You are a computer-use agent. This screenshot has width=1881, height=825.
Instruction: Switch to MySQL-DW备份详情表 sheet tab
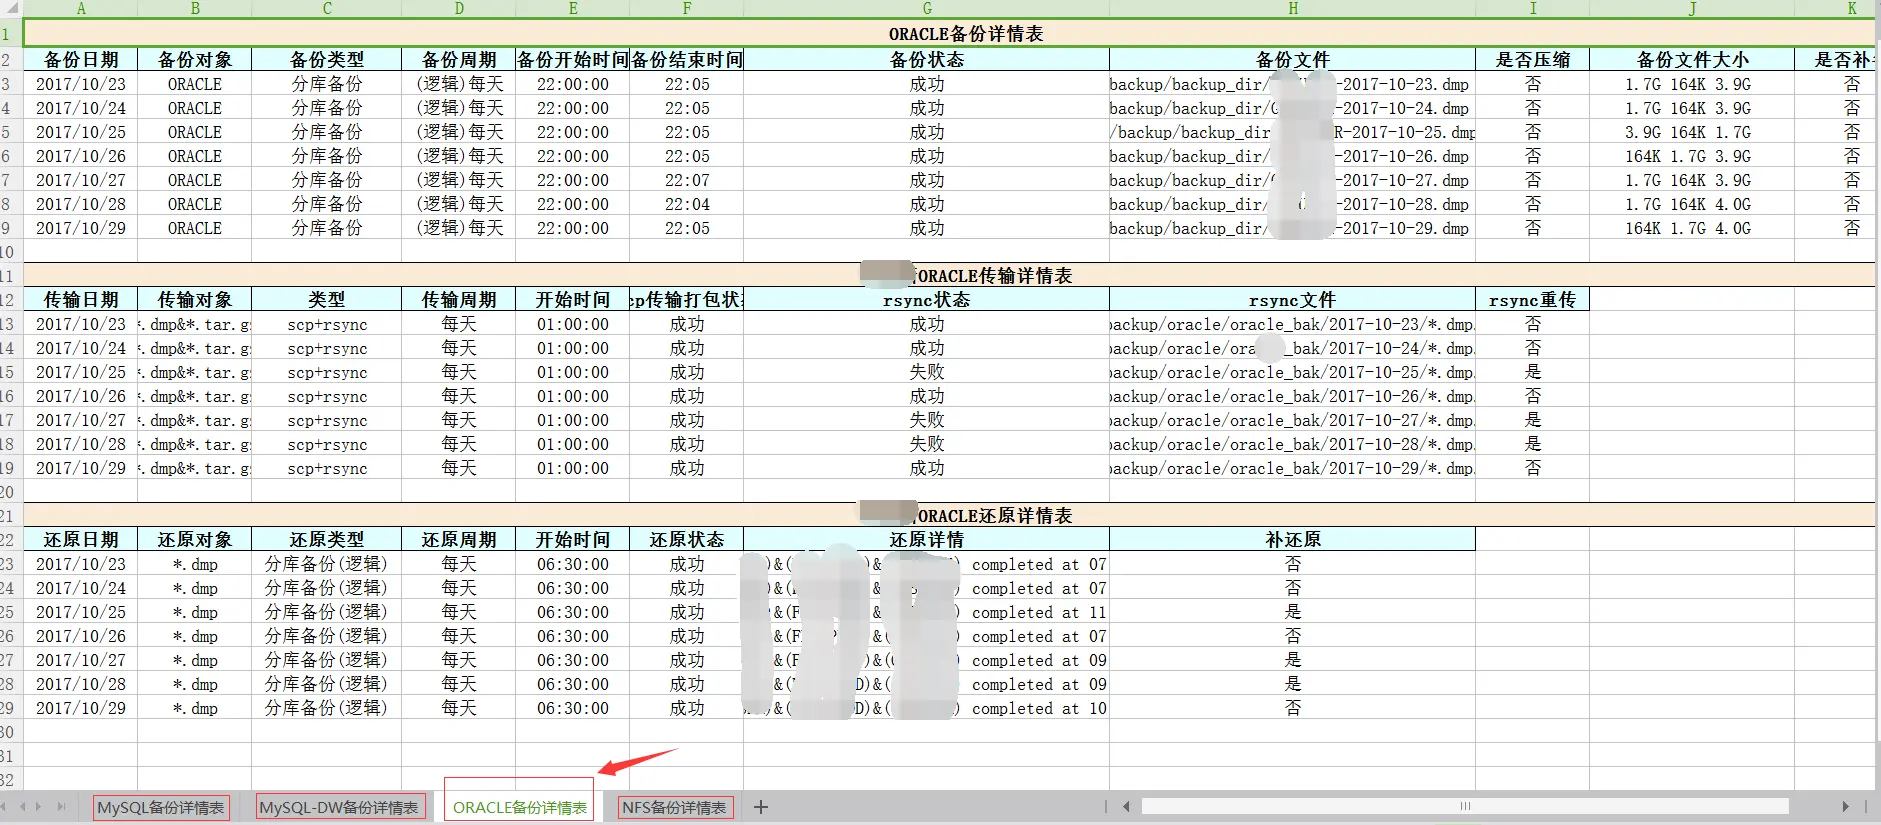point(339,808)
